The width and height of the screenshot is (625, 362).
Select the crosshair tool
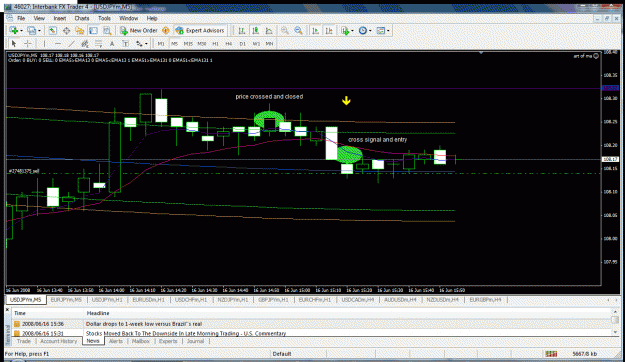[x=28, y=43]
